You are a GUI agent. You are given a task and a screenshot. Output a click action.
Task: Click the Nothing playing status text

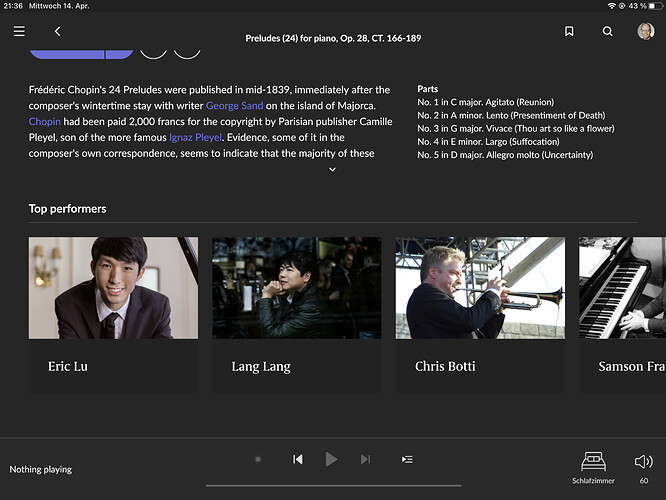click(x=41, y=469)
